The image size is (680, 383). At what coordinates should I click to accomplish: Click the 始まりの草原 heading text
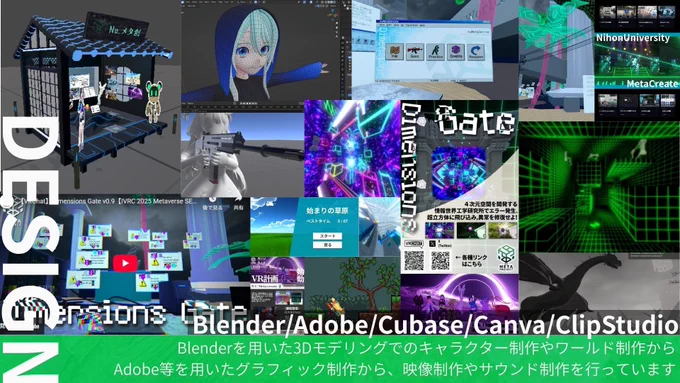tap(327, 210)
